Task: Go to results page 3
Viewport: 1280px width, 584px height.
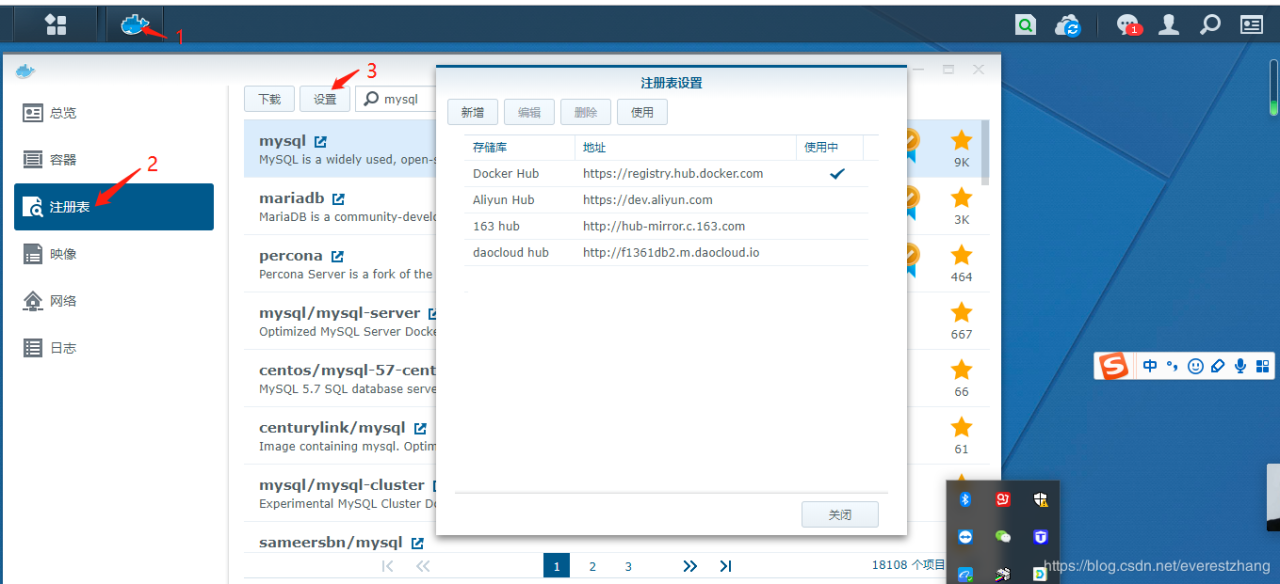Action: point(628,567)
